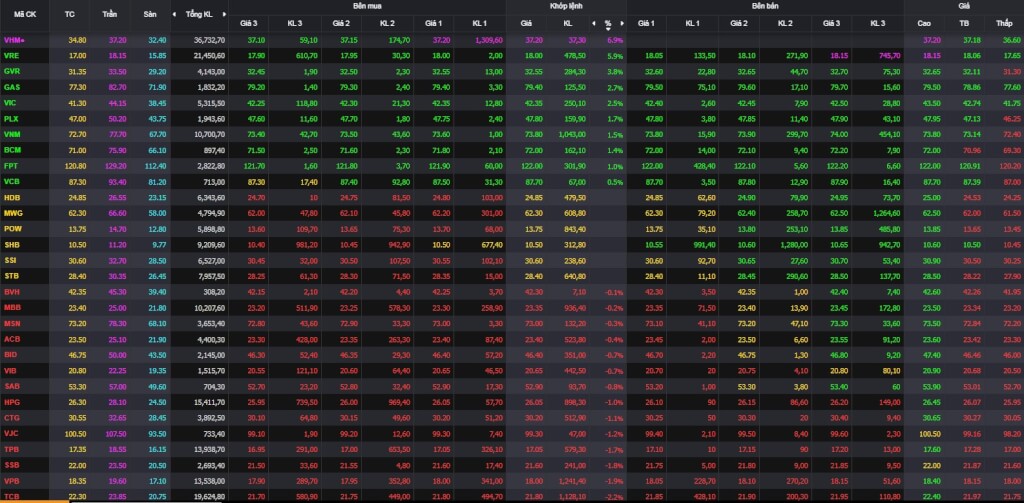
Task: Sort by the % change column header
Action: pos(608,24)
